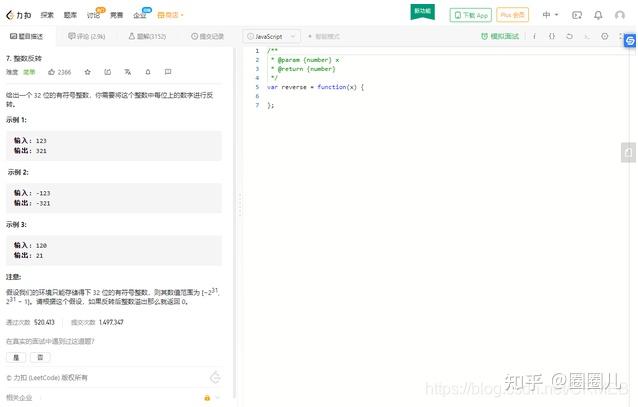
Task: Click example 3 output value 21
Action: pos(39,256)
